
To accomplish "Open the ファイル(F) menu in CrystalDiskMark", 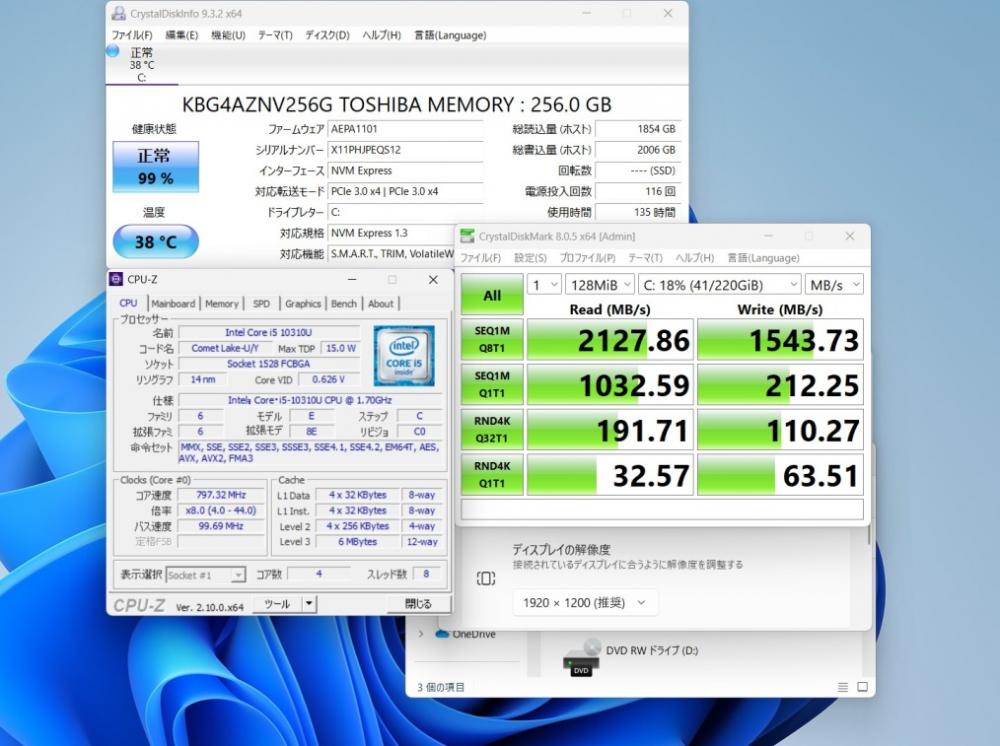I will (x=481, y=258).
